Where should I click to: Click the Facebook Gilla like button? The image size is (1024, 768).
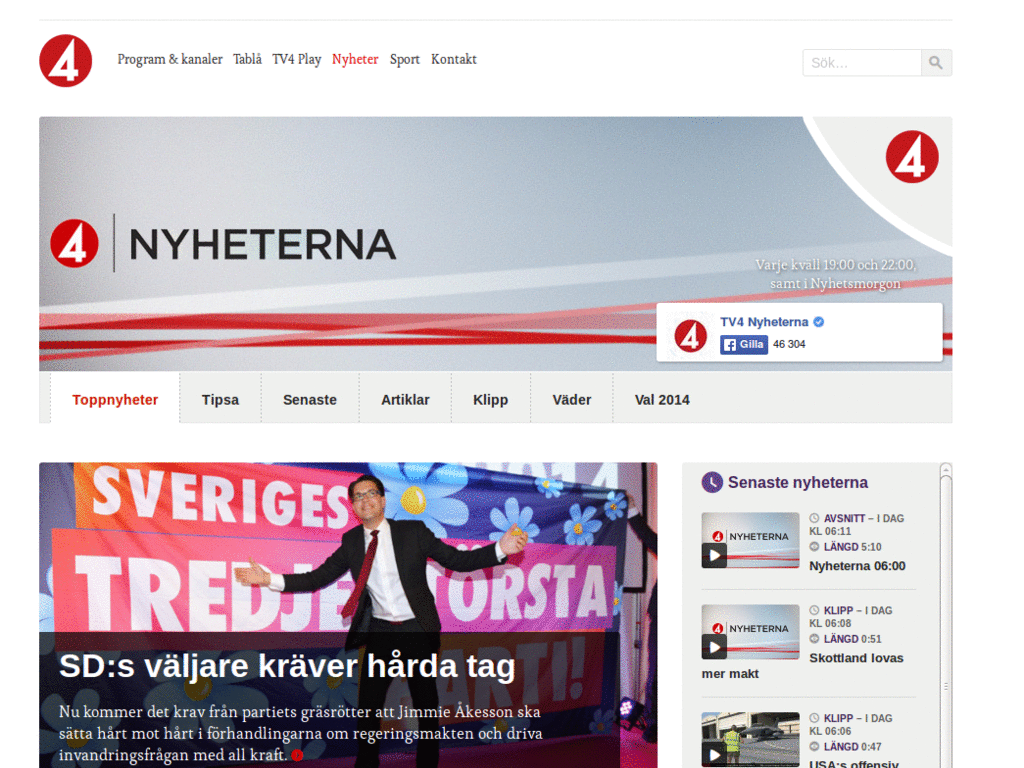(x=744, y=344)
